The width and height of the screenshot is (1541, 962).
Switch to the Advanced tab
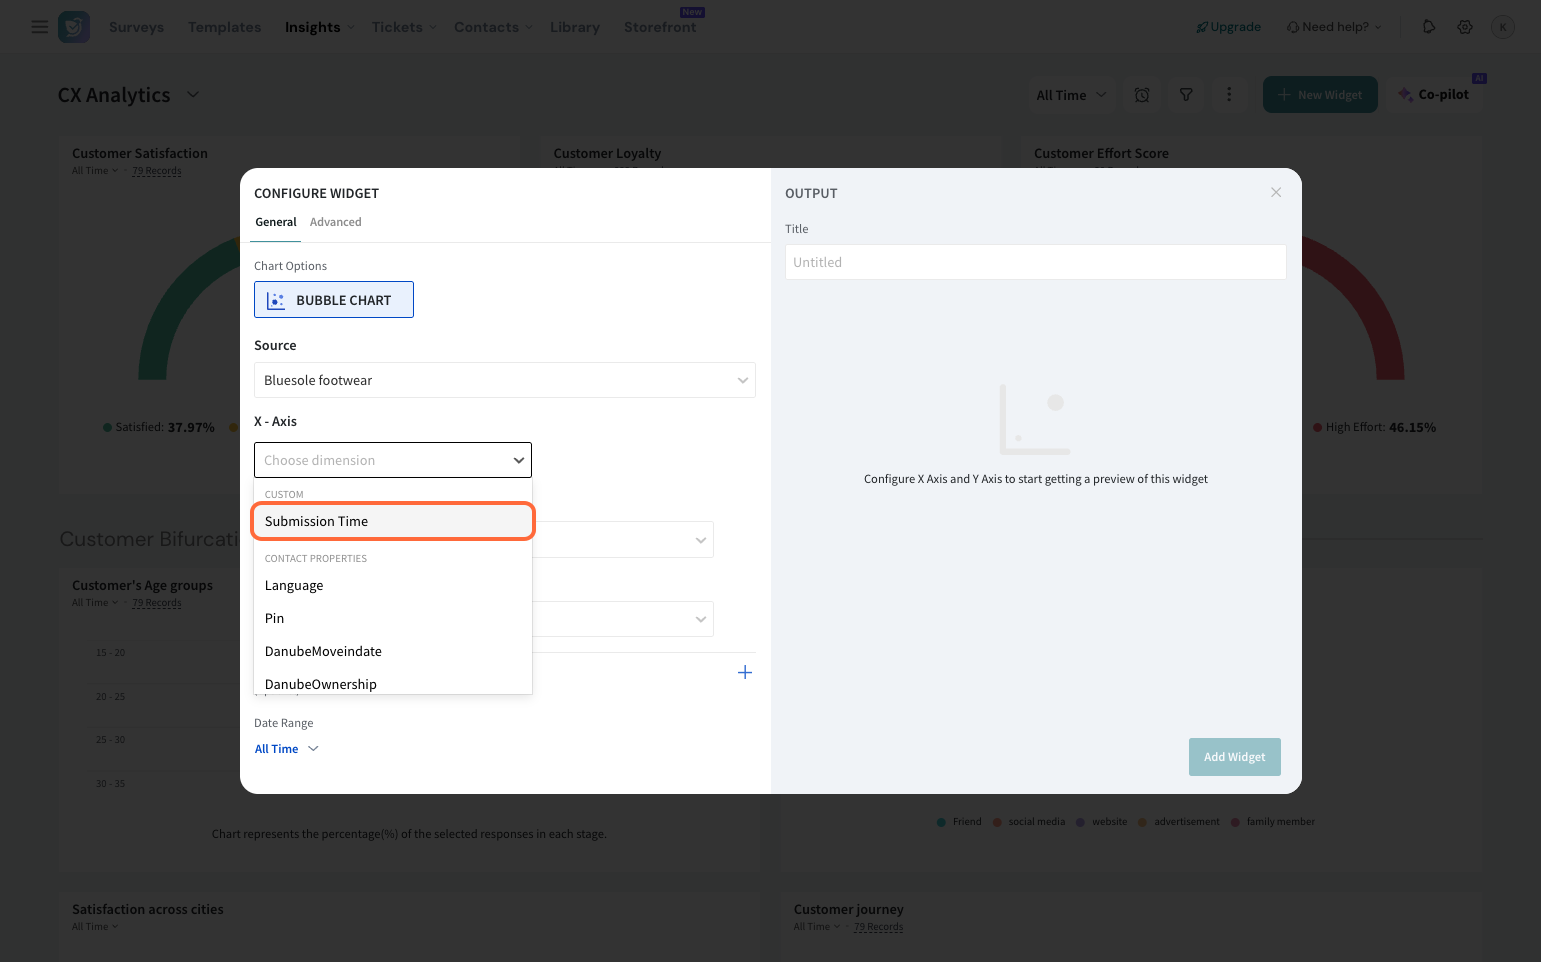335,222
